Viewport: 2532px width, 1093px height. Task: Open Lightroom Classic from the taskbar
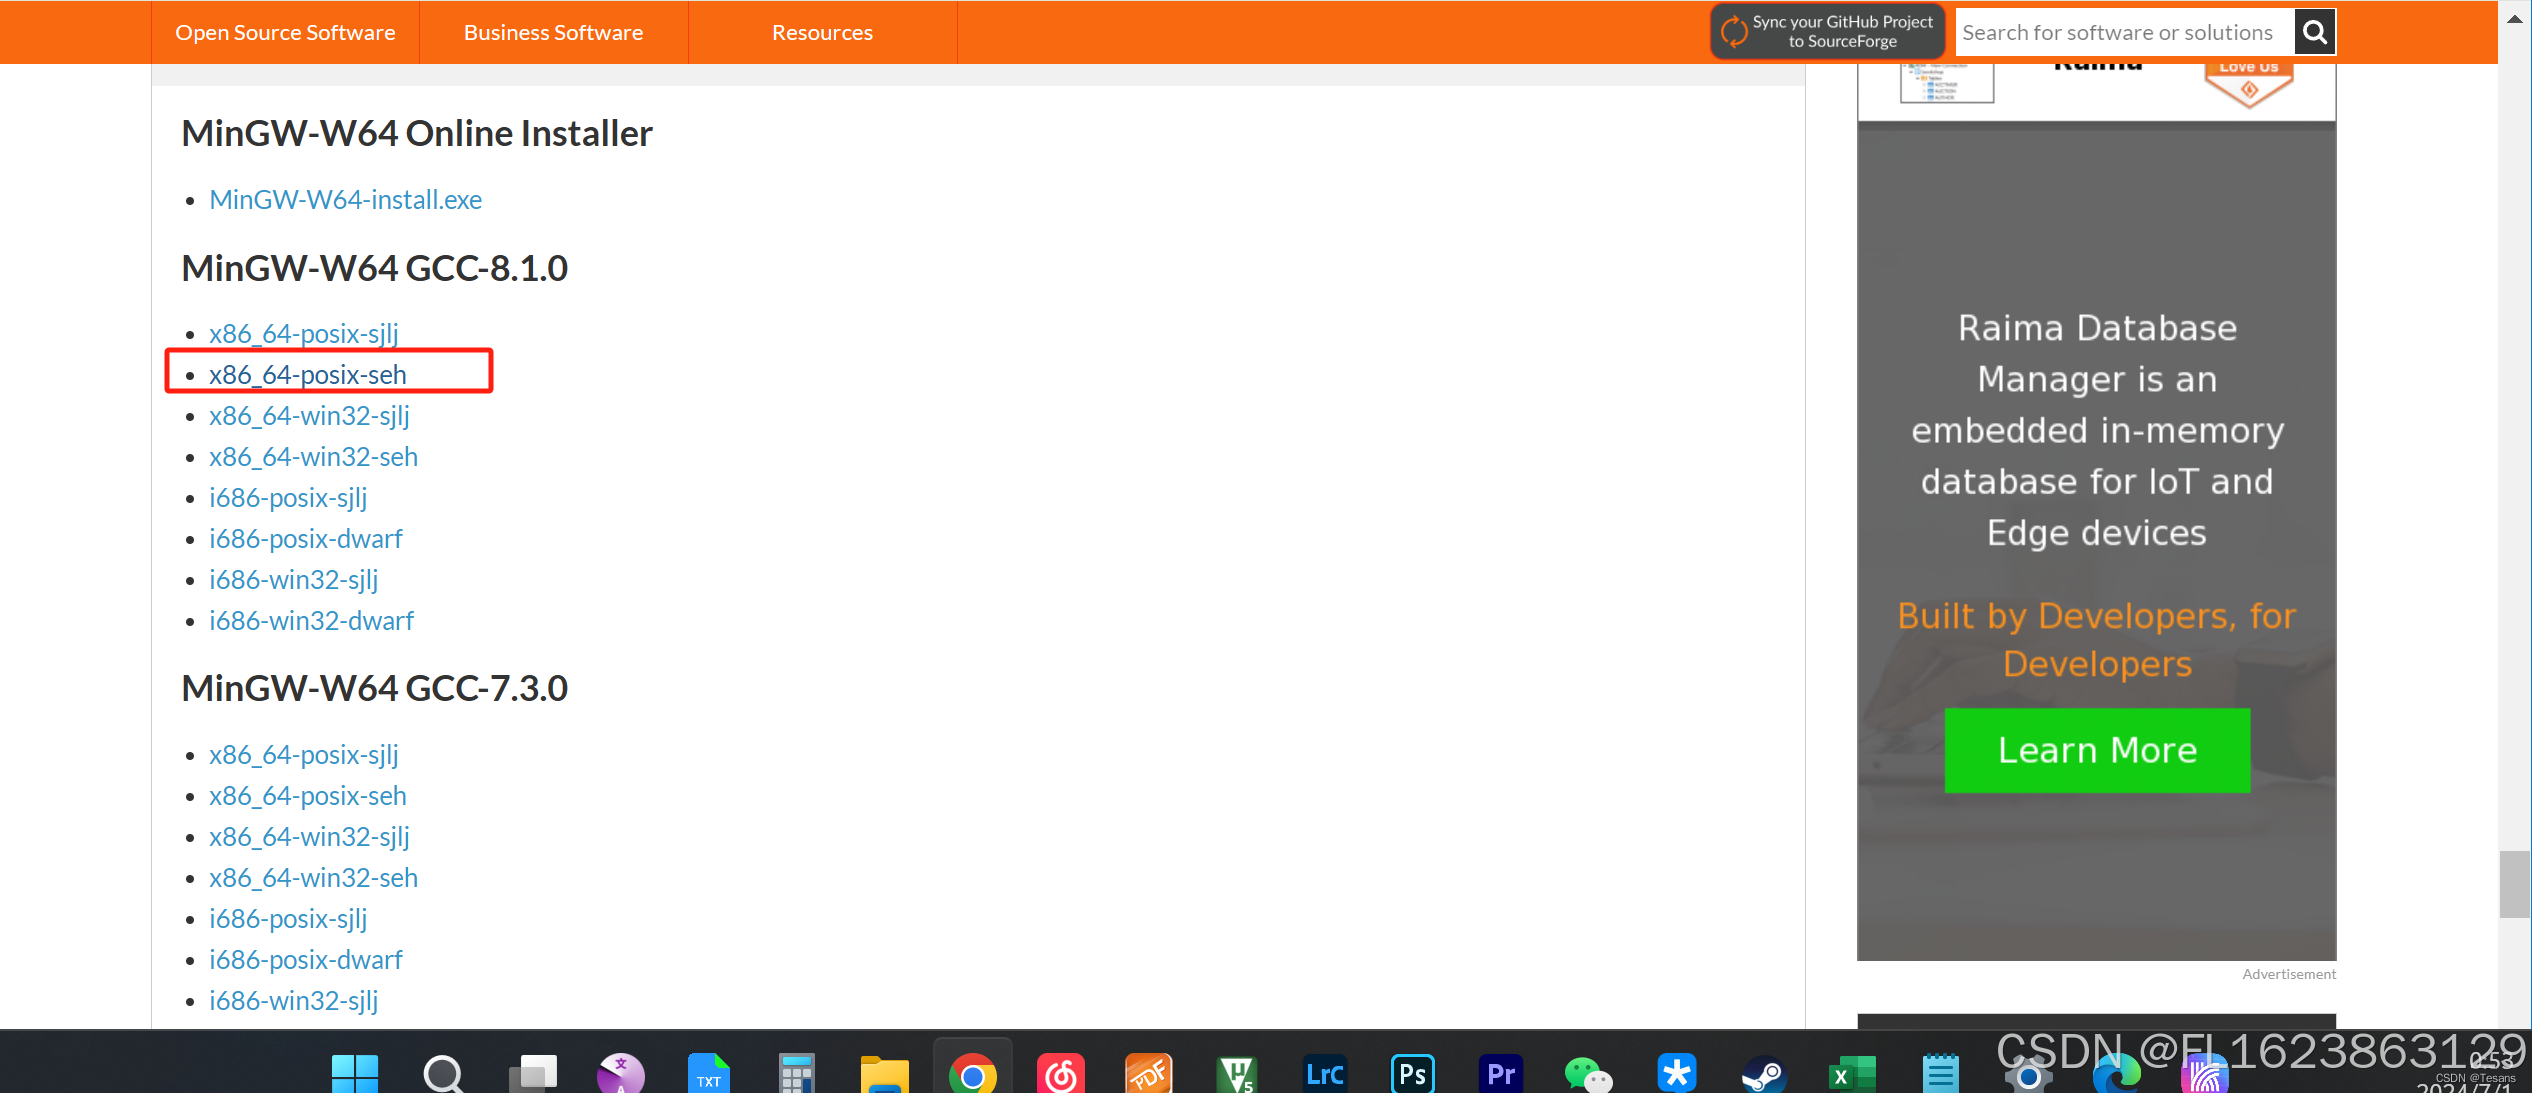(x=1325, y=1074)
